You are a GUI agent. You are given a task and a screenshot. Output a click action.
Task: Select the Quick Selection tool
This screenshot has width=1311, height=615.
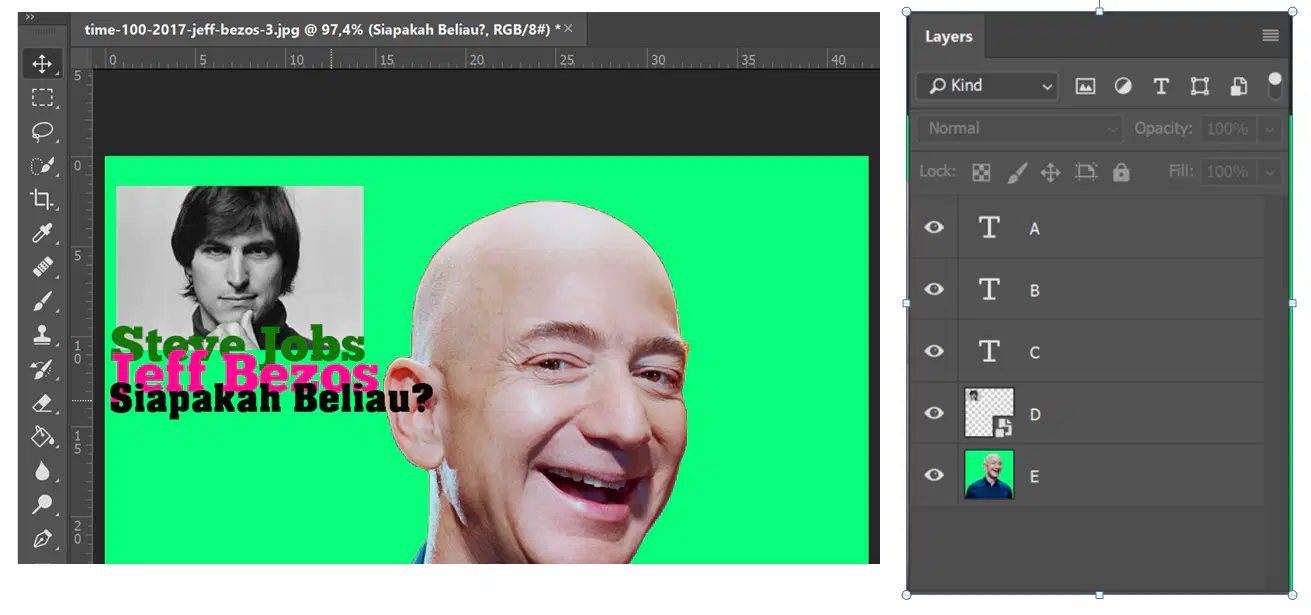pos(42,166)
